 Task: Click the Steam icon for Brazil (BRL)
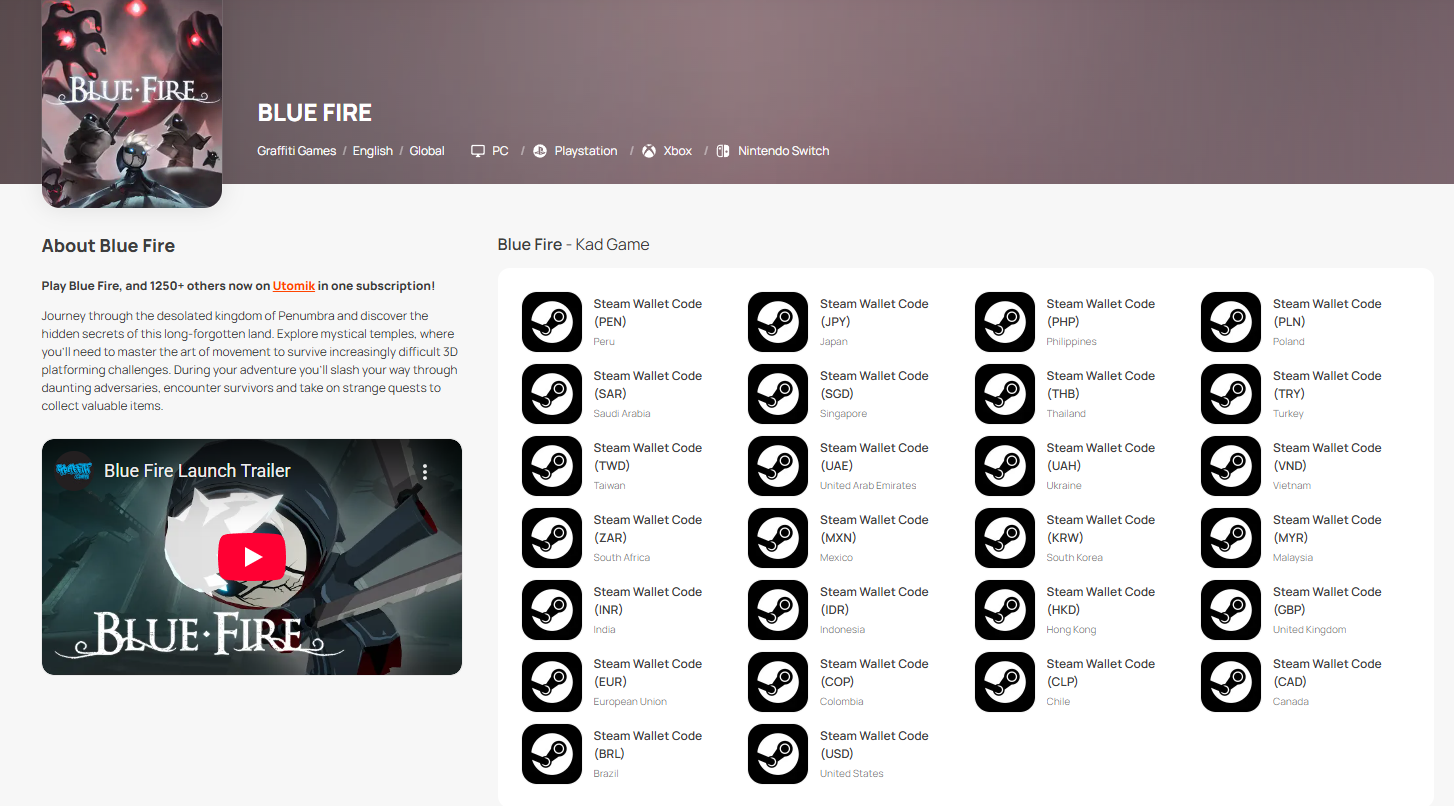click(551, 754)
